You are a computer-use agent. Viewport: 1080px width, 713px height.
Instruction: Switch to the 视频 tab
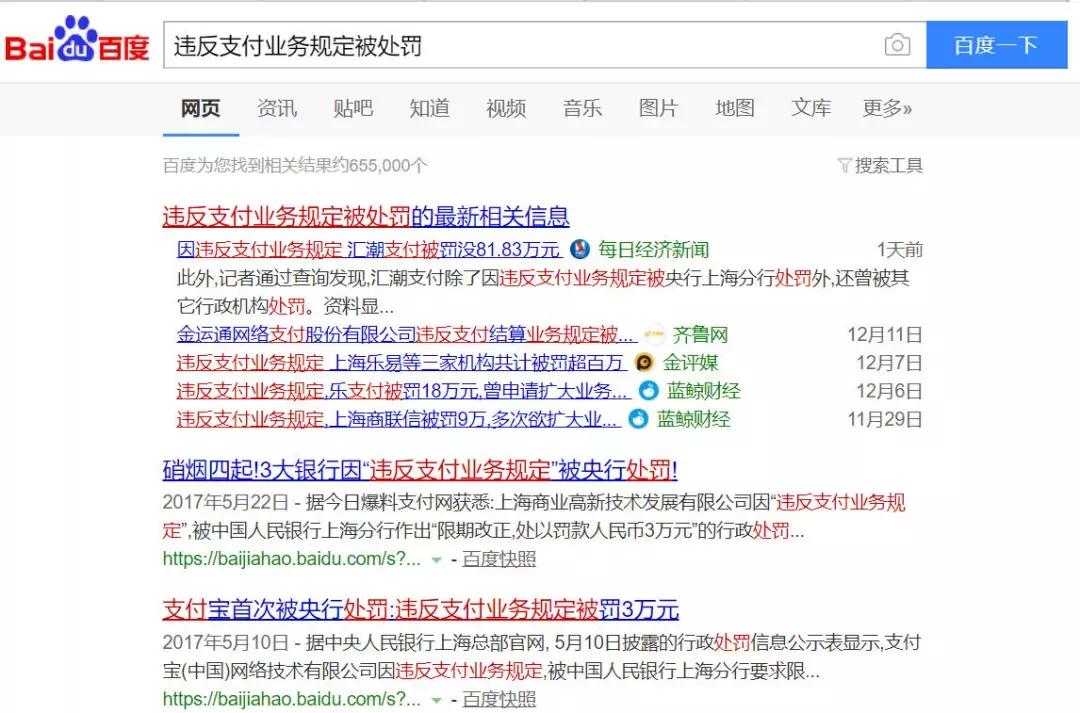click(x=506, y=108)
